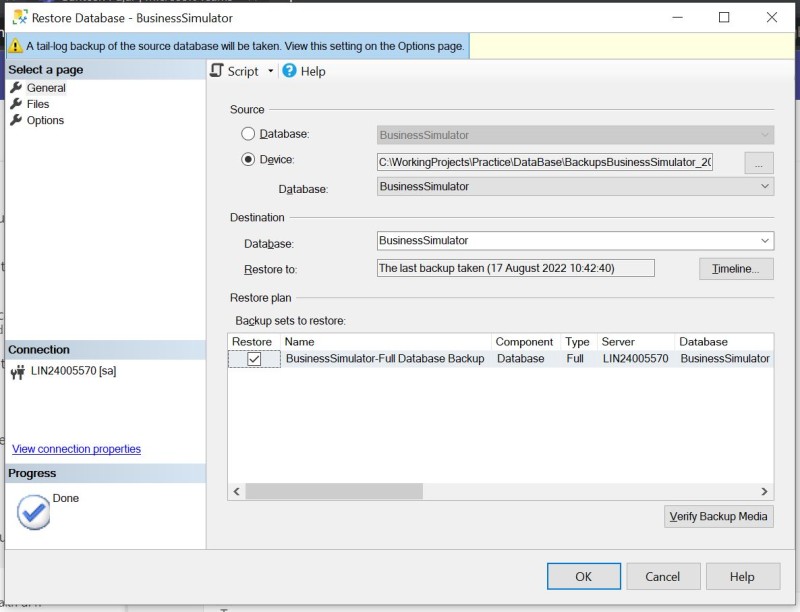The height and width of the screenshot is (612, 800).
Task: Uncheck the Restore checkbox for BusinessSimulator backup
Action: 254,359
